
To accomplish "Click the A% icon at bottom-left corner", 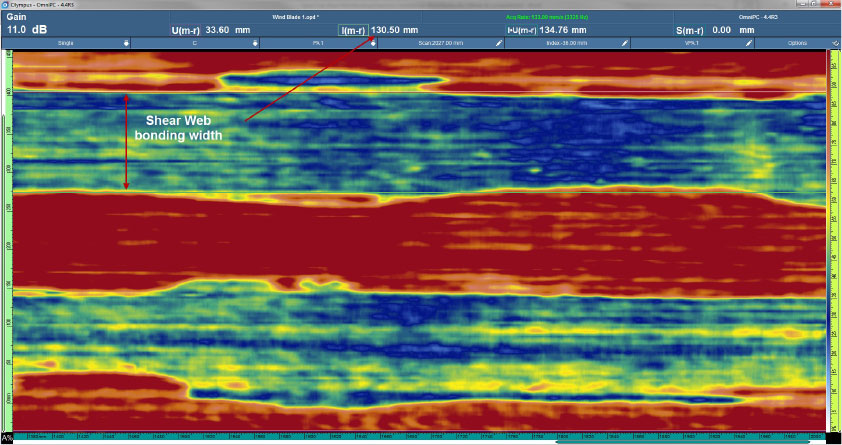I will pyautogui.click(x=7, y=438).
